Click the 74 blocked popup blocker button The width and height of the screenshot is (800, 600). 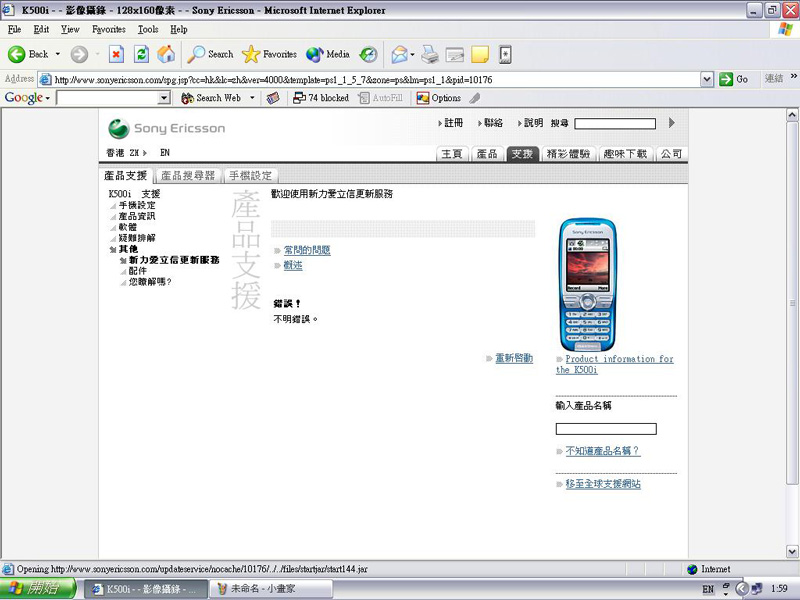(x=320, y=98)
